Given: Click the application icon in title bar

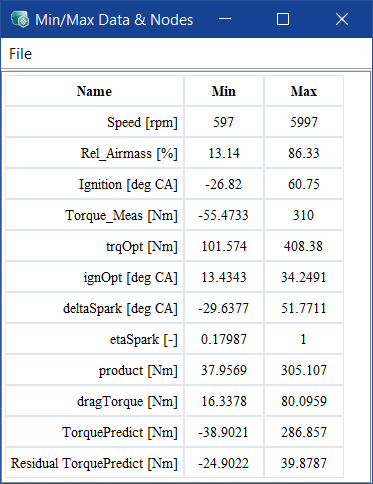Looking at the screenshot, I should pyautogui.click(x=20, y=19).
